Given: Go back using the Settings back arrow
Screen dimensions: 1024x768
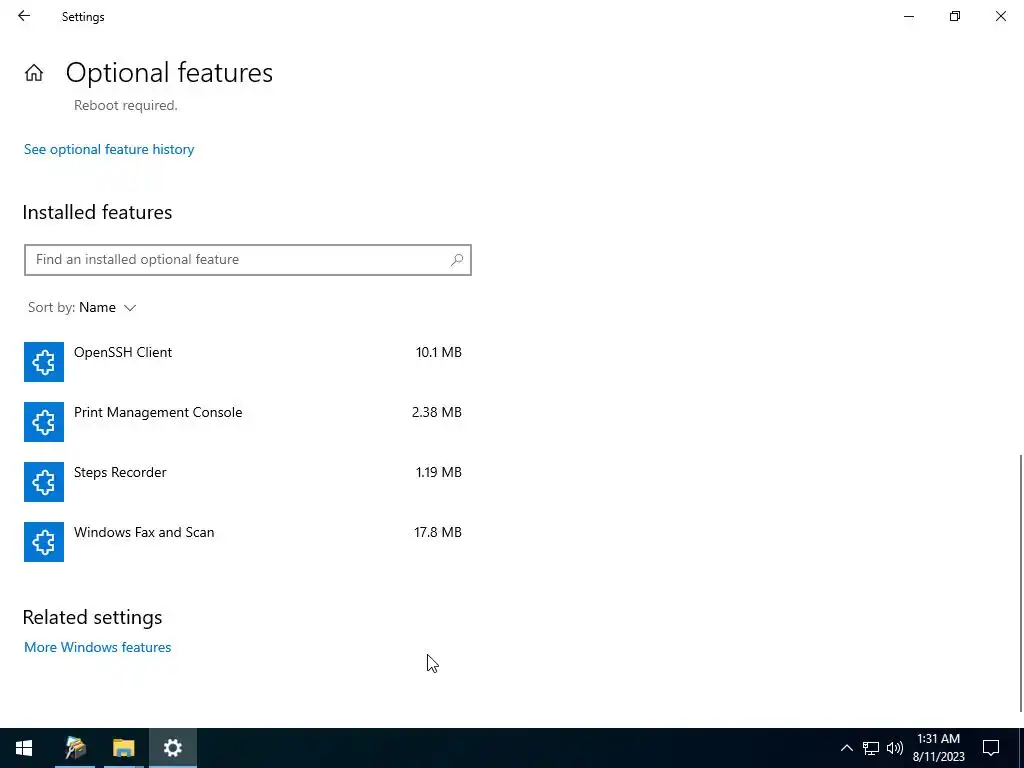Looking at the screenshot, I should (24, 16).
